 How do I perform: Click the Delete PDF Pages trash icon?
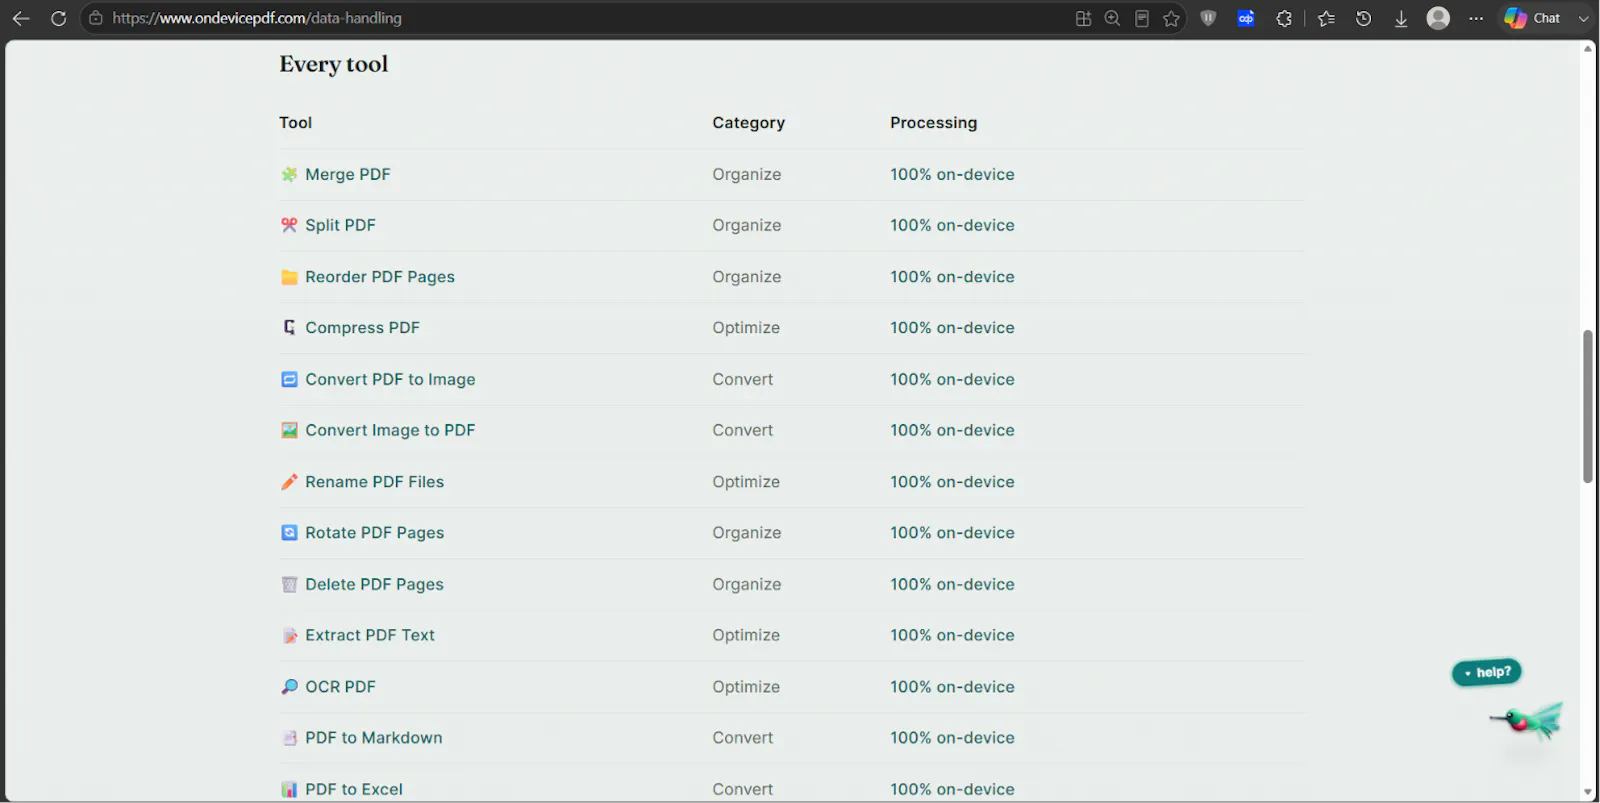289,584
